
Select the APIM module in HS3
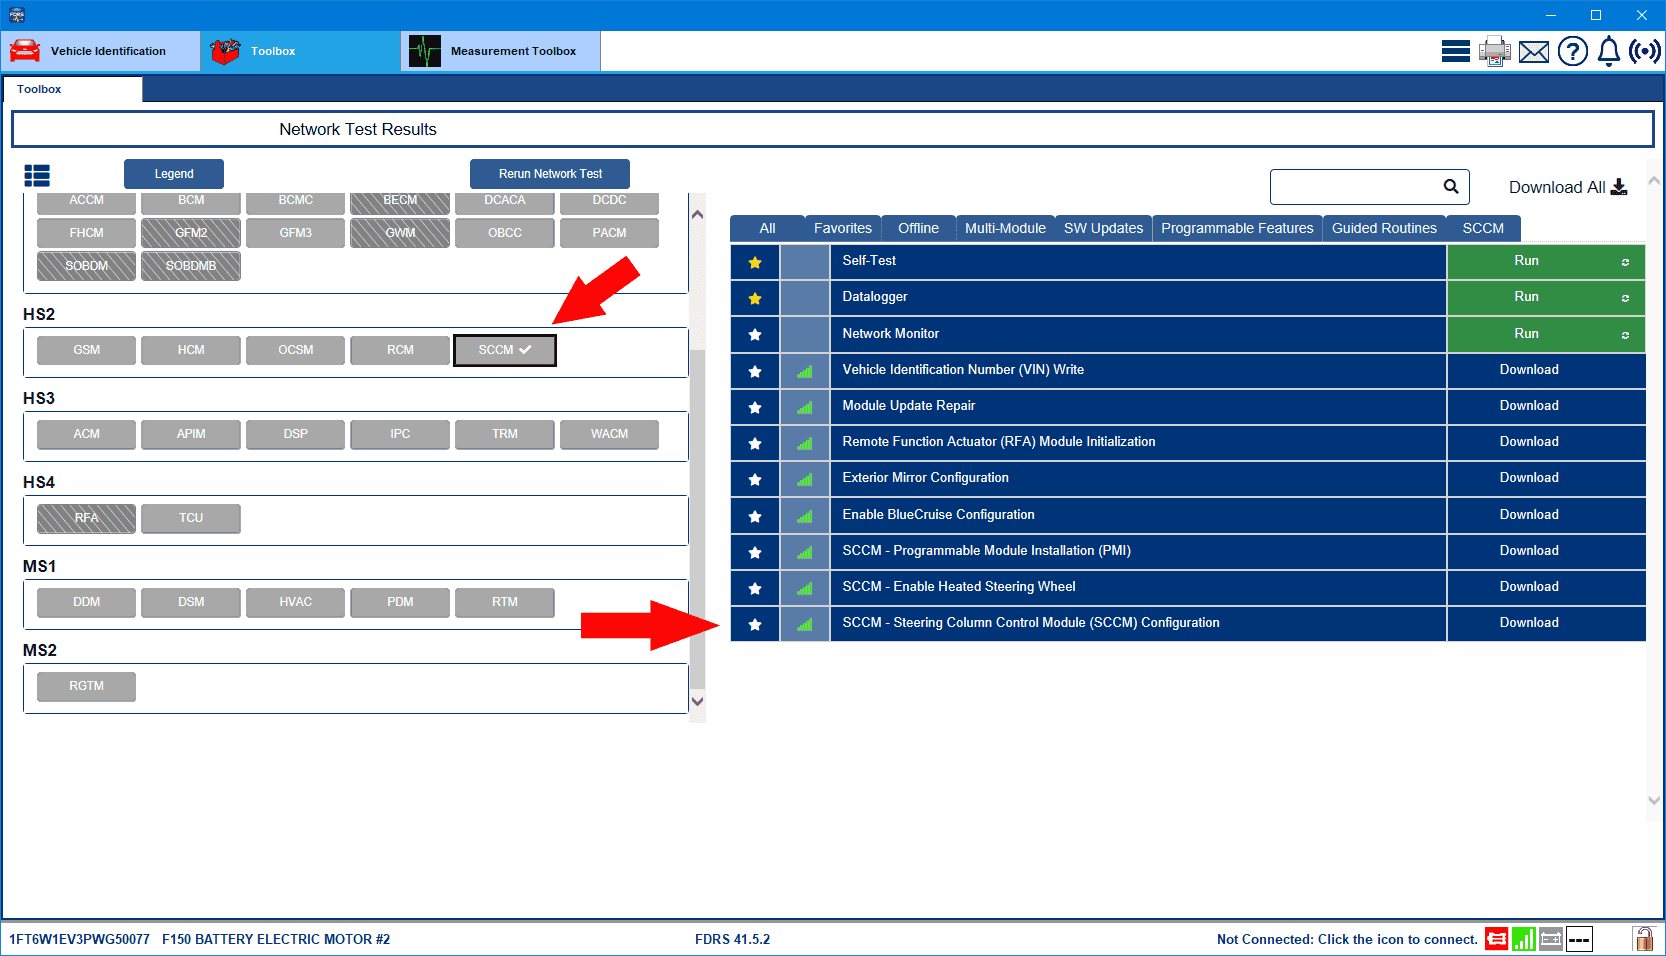(x=191, y=434)
